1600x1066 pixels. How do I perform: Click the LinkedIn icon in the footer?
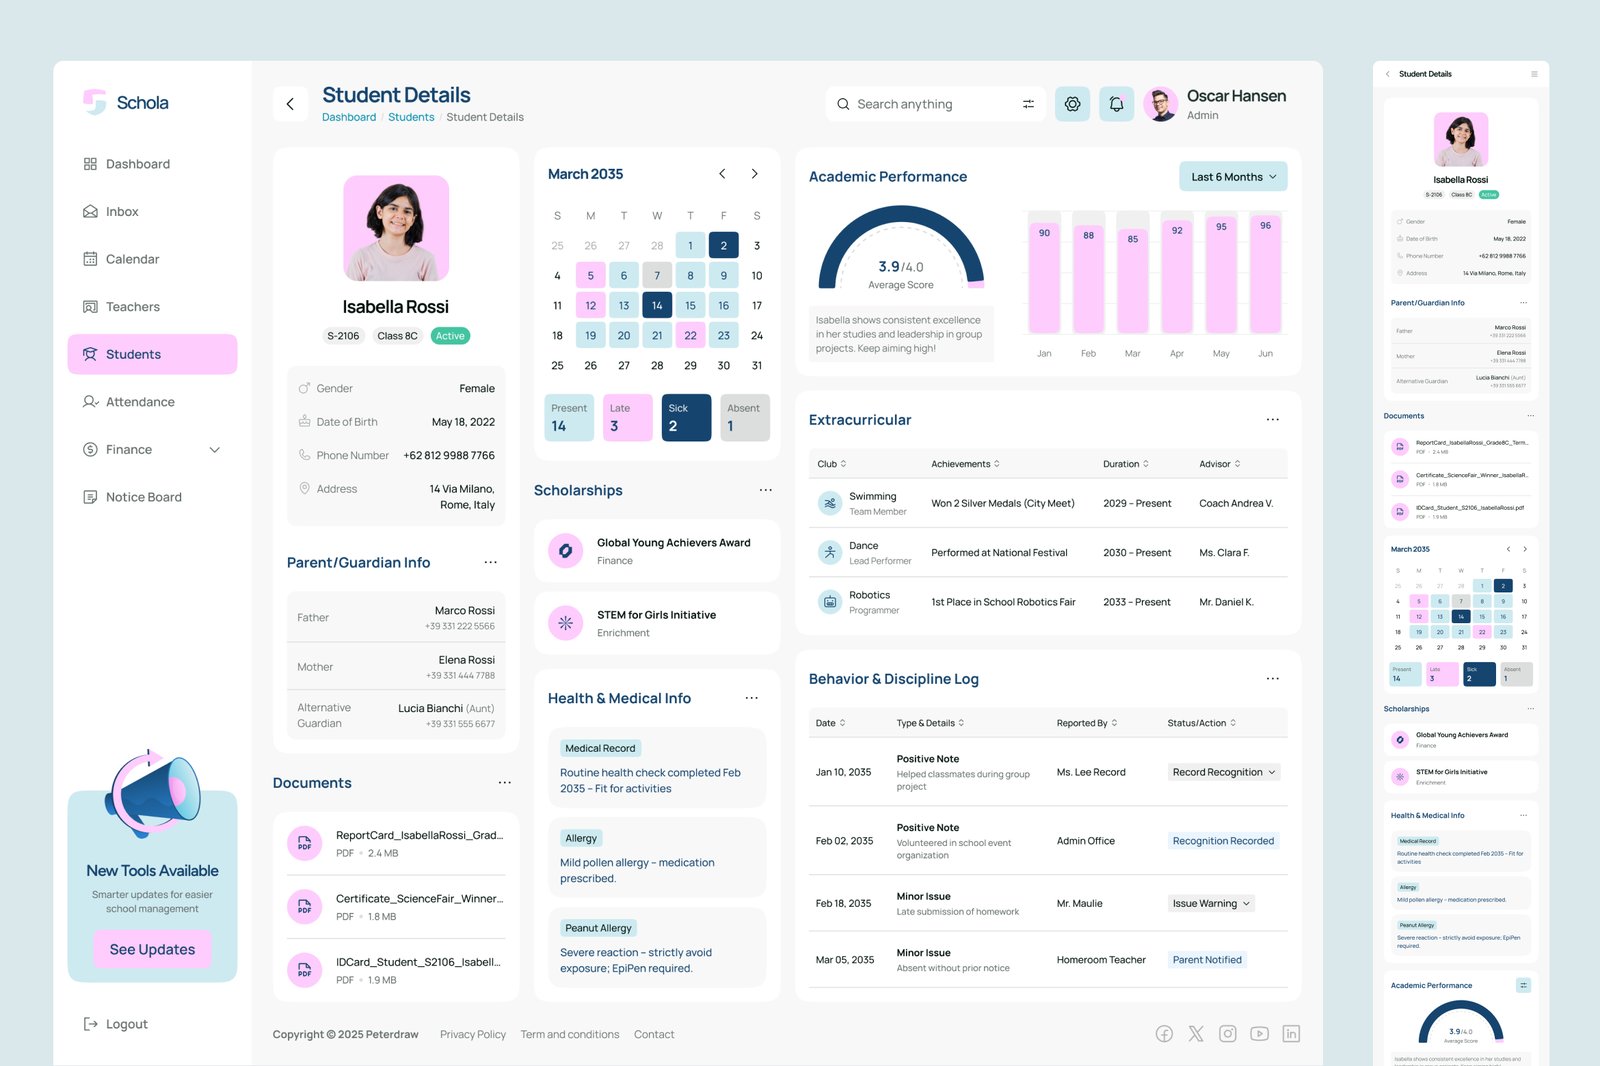click(x=1291, y=1033)
